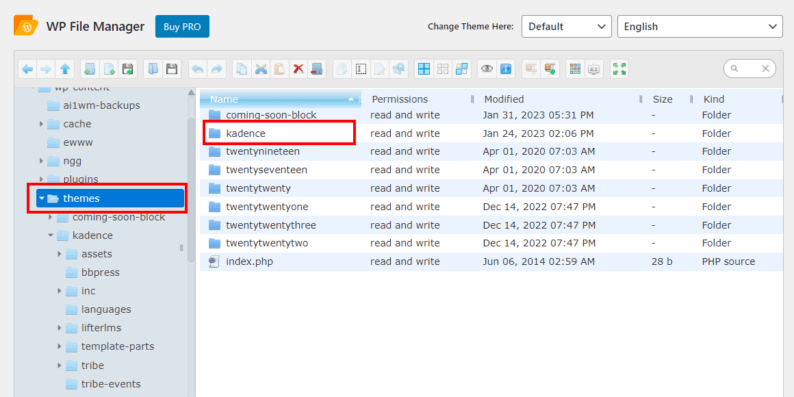Go to parent folder with up arrow
Image resolution: width=794 pixels, height=397 pixels.
pyautogui.click(x=65, y=69)
